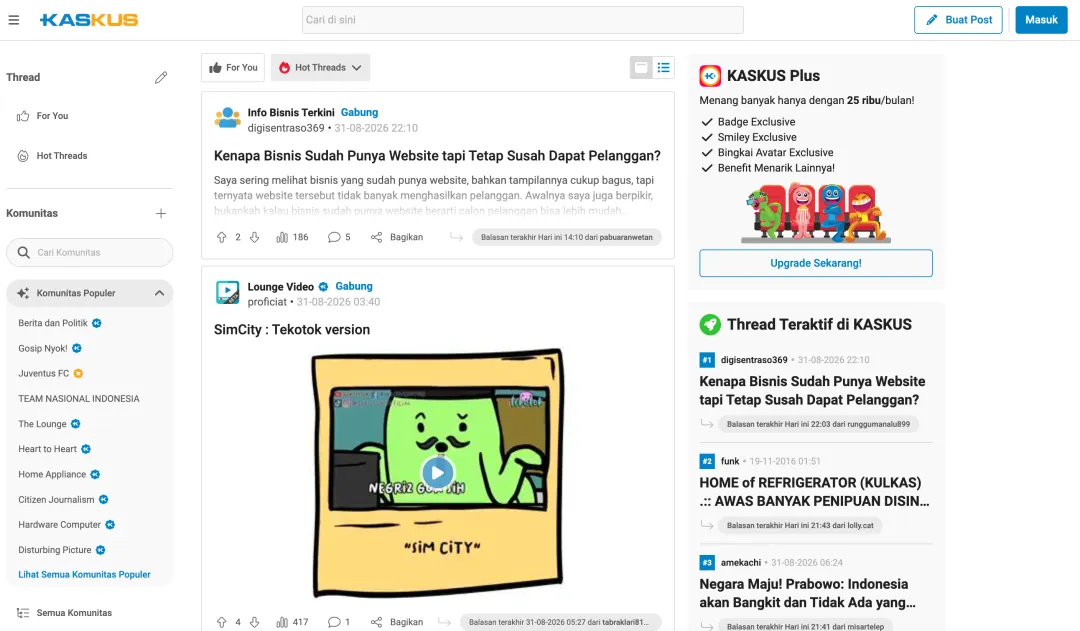Open user proficiat profile

tap(267, 302)
